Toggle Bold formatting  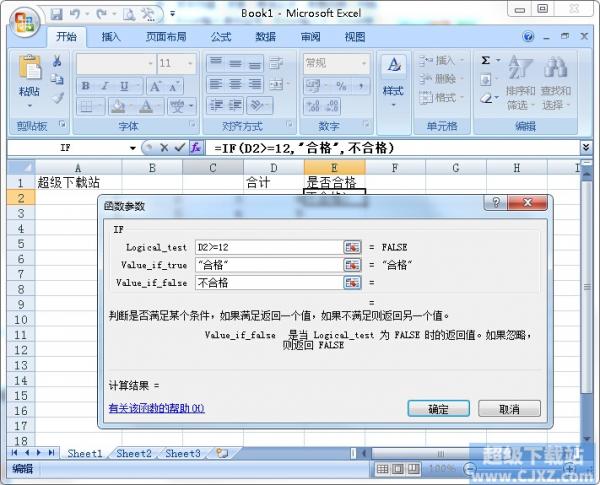pyautogui.click(x=86, y=86)
